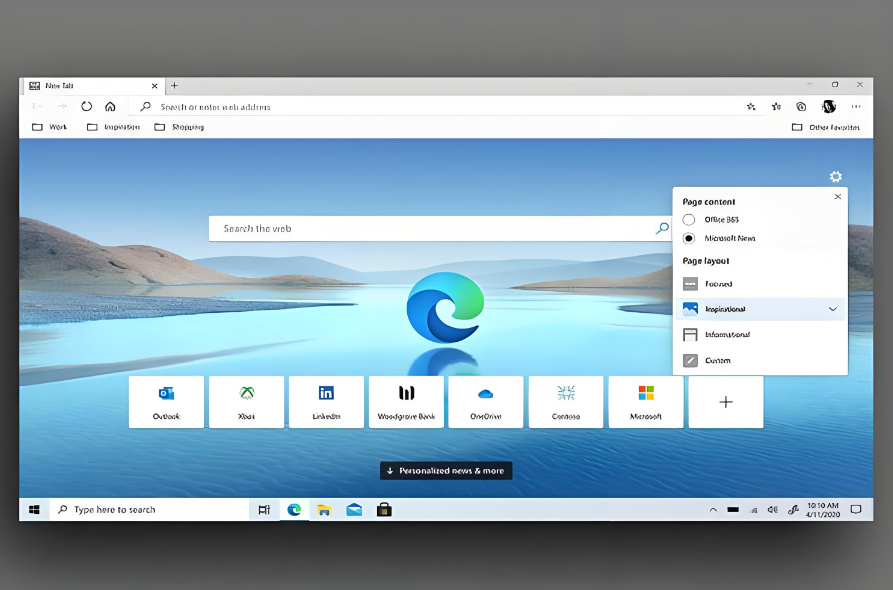This screenshot has width=893, height=590.
Task: Open the Mail app in taskbar
Action: [x=354, y=510]
